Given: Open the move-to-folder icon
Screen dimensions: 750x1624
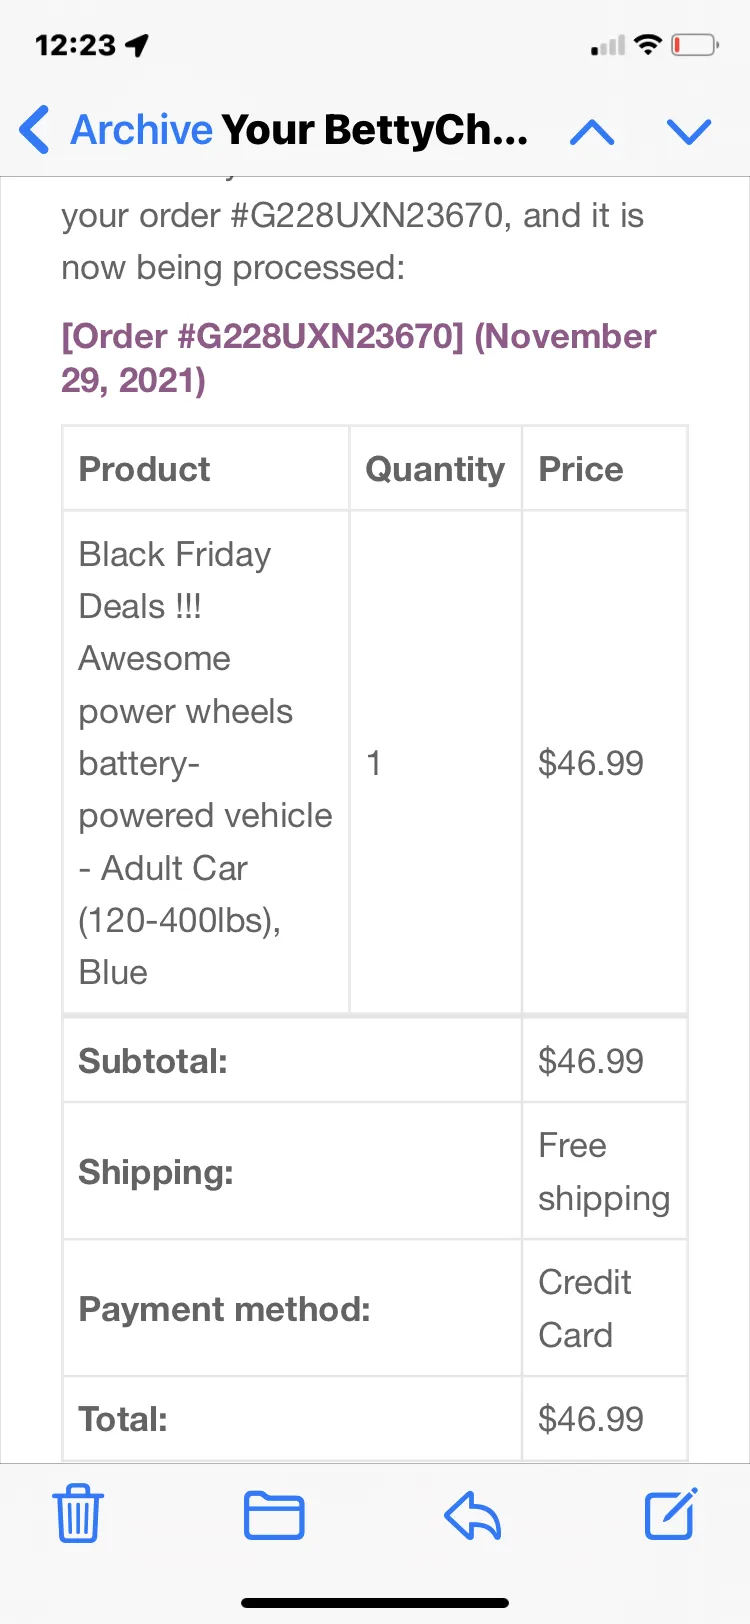Looking at the screenshot, I should (274, 1514).
